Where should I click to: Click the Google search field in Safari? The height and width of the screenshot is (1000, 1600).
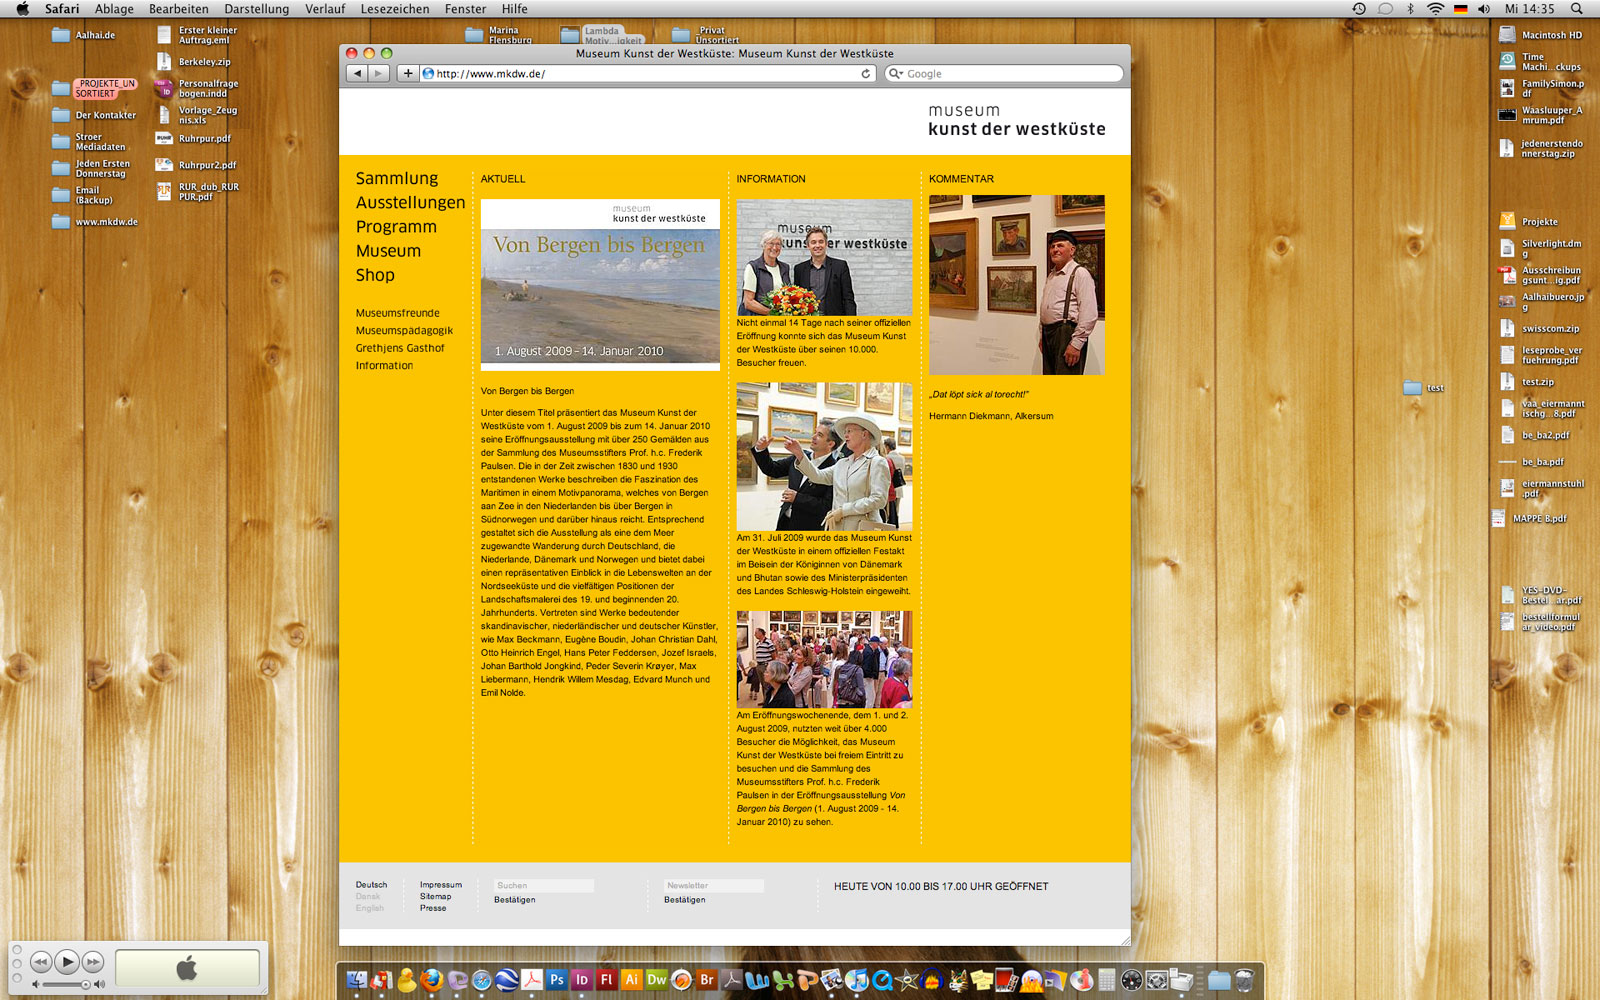[x=1004, y=74]
